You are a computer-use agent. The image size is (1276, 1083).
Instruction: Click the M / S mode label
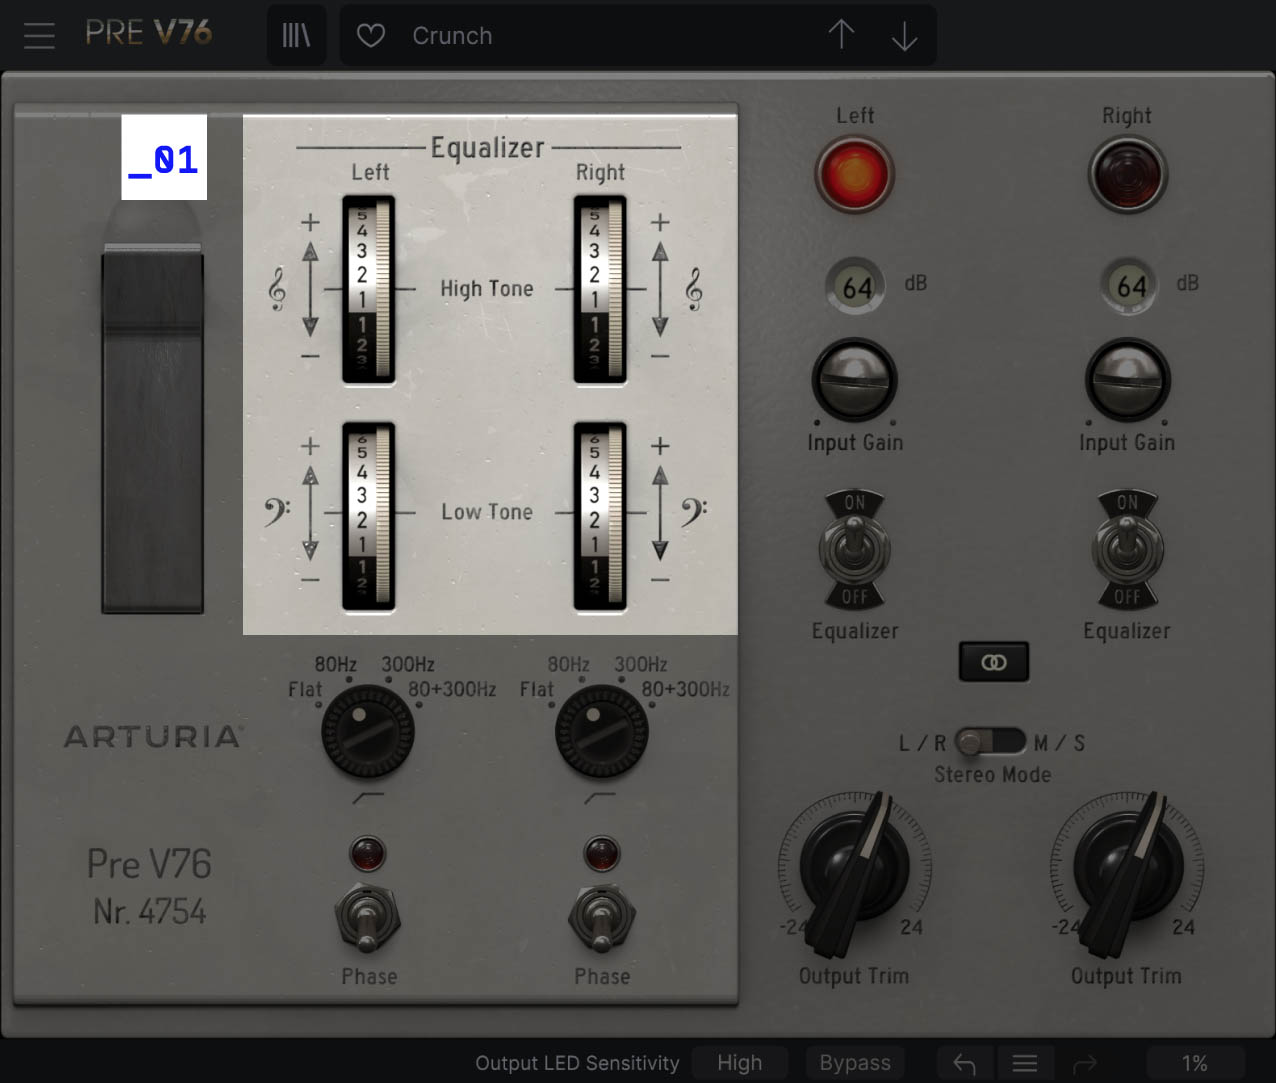1060,743
